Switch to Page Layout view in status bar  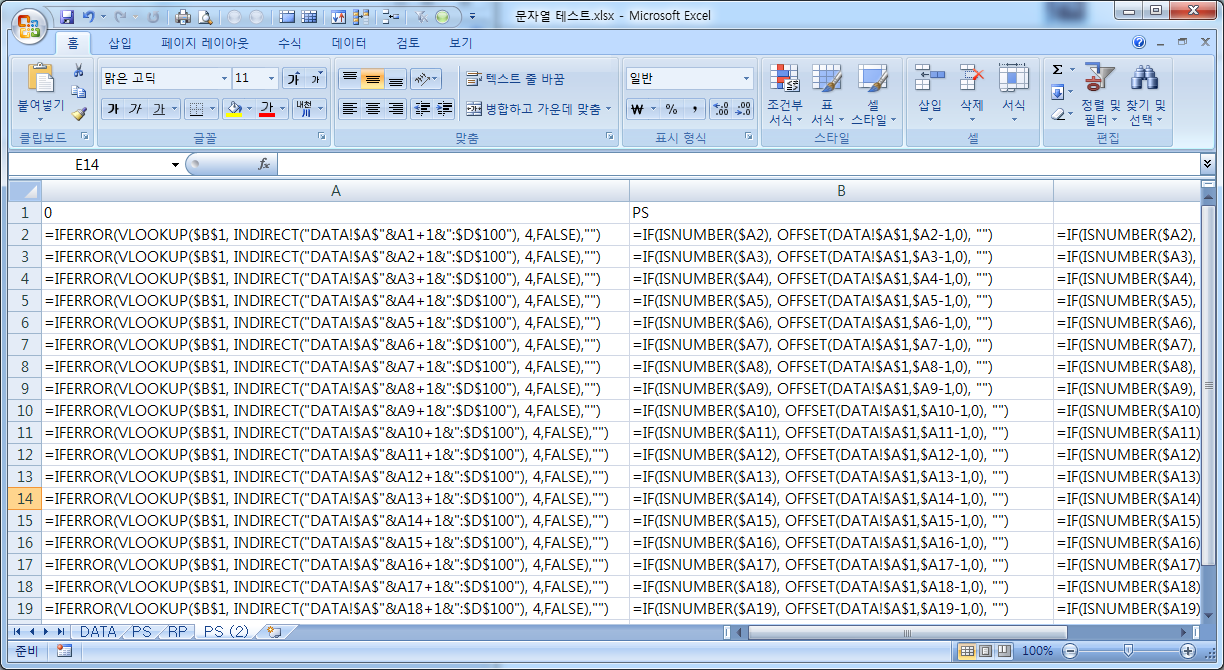coord(986,651)
